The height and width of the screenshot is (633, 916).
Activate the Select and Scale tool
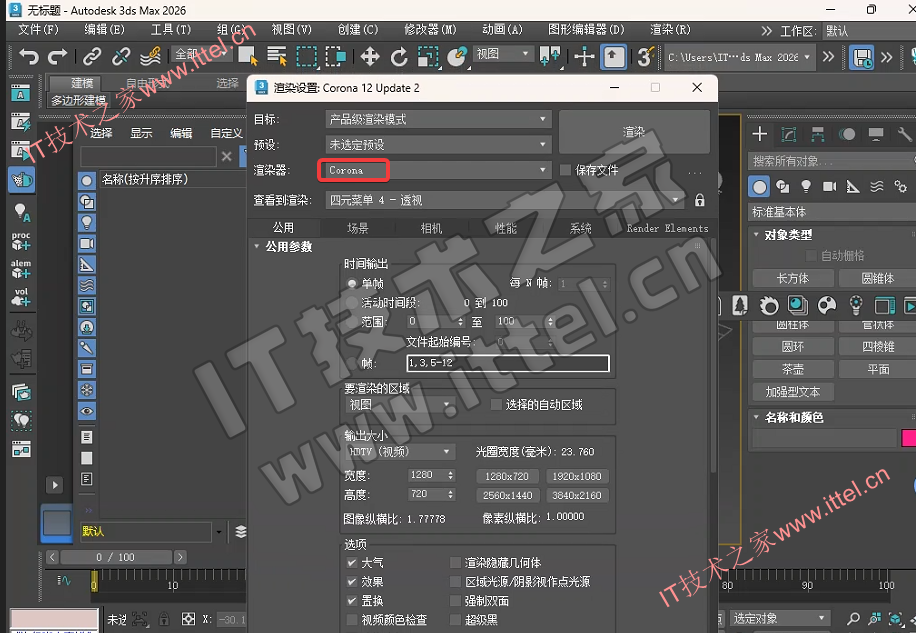point(428,57)
